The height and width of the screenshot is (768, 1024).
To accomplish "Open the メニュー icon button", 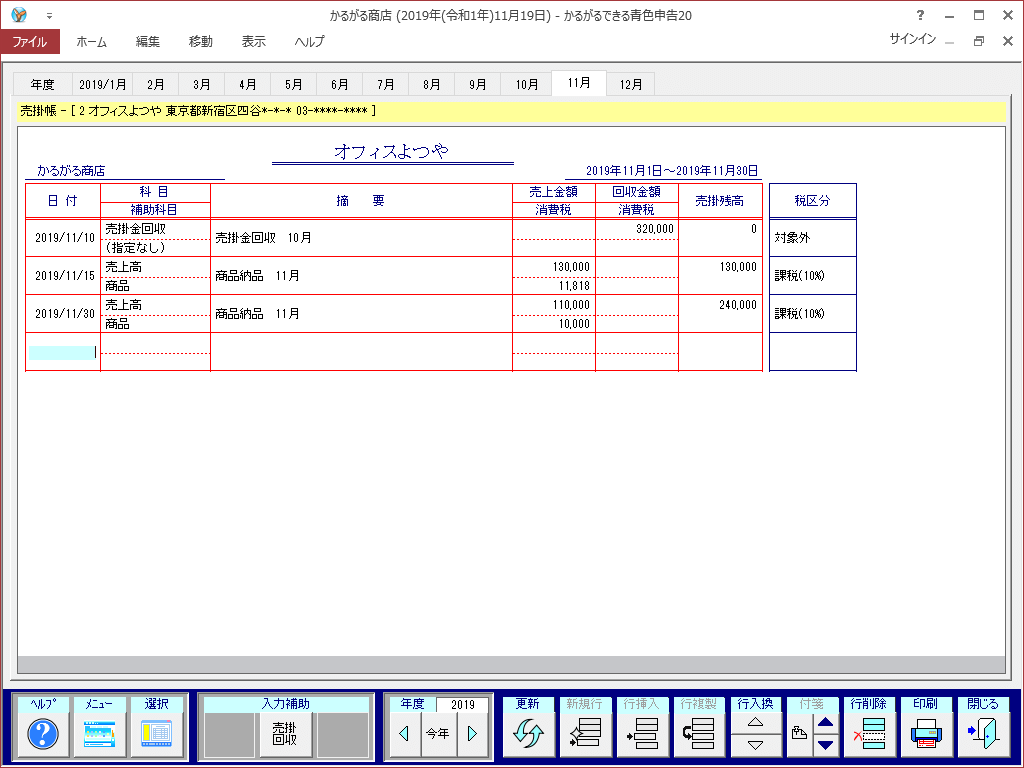I will coord(99,733).
